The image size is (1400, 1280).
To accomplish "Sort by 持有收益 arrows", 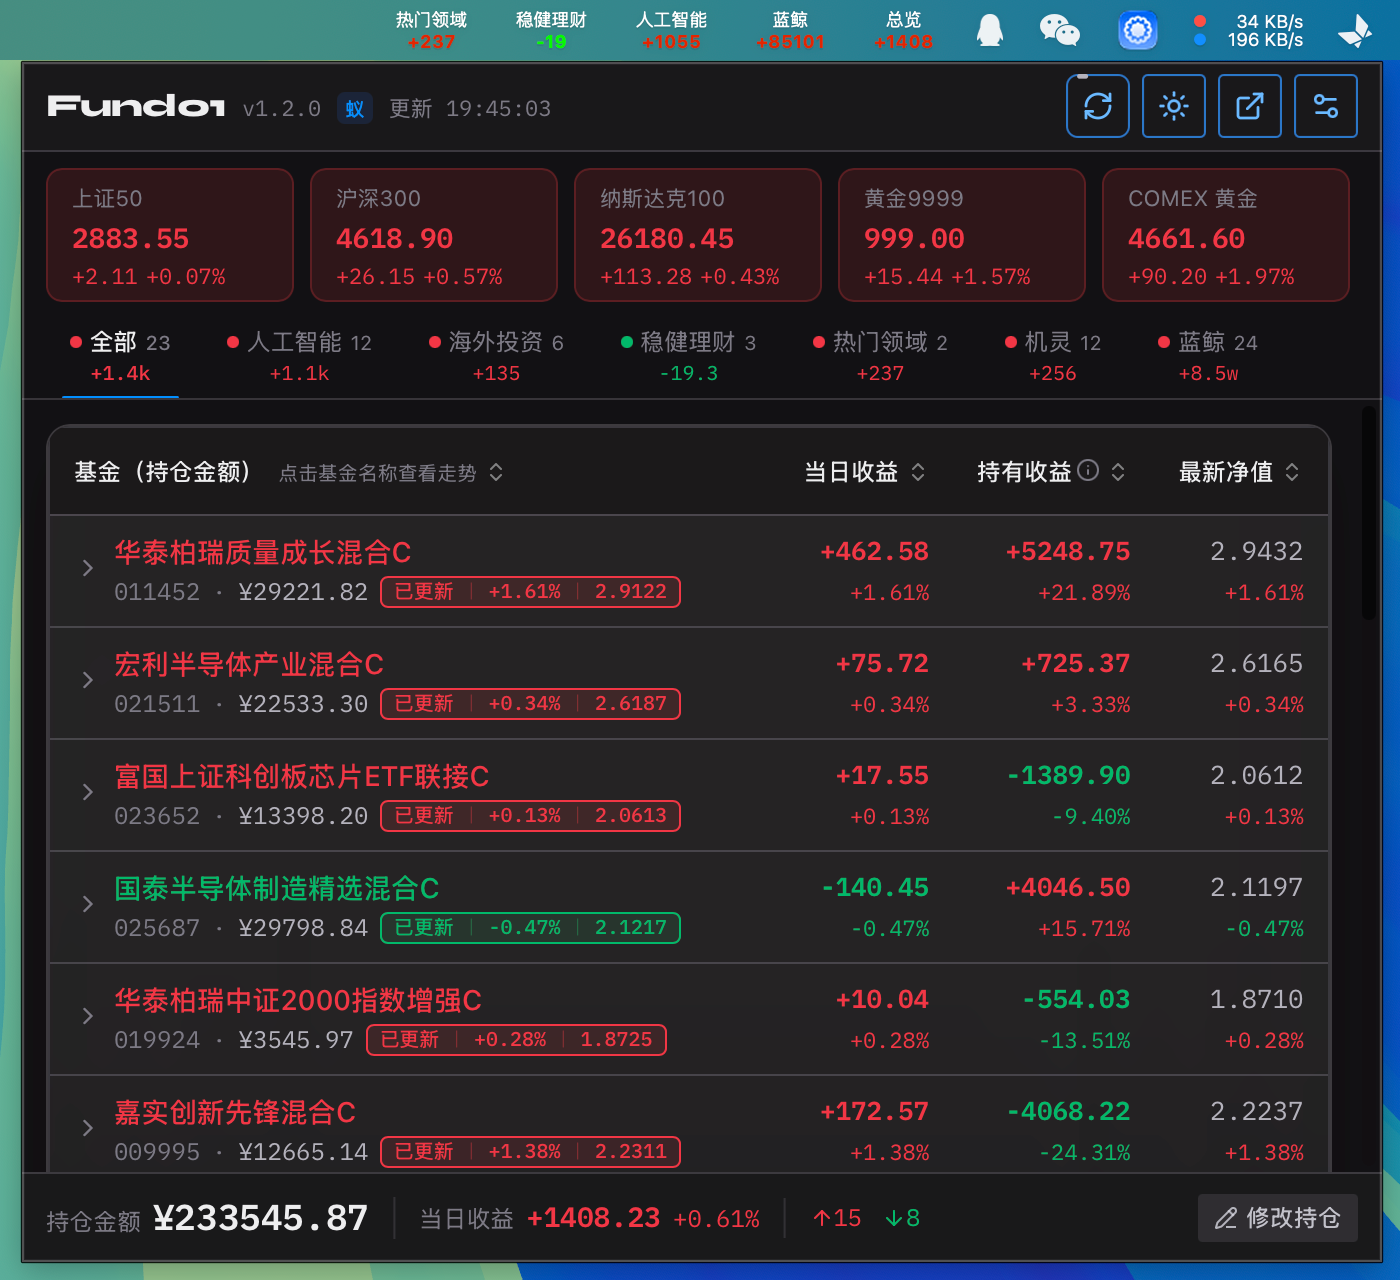I will coord(1118,472).
